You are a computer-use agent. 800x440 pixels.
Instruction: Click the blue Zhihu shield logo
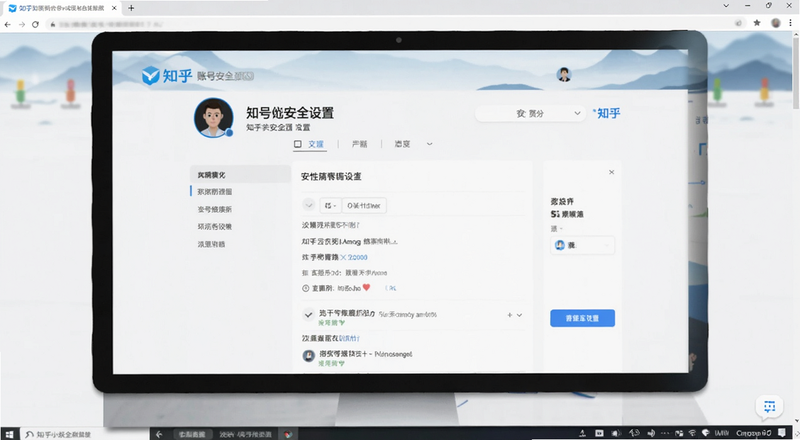151,76
